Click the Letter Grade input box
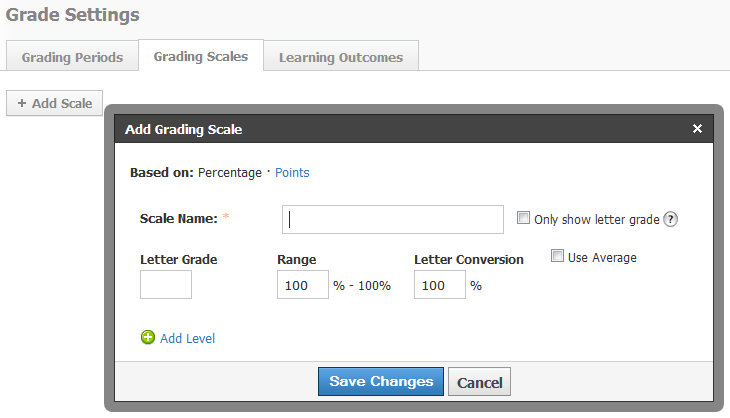This screenshot has height=418, width=730. [x=166, y=285]
